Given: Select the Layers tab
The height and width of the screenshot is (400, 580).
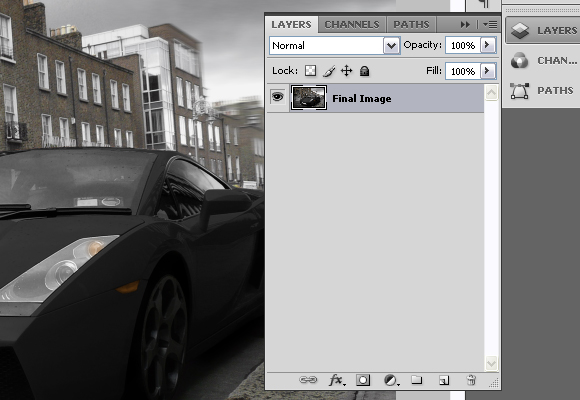Looking at the screenshot, I should click(x=291, y=24).
